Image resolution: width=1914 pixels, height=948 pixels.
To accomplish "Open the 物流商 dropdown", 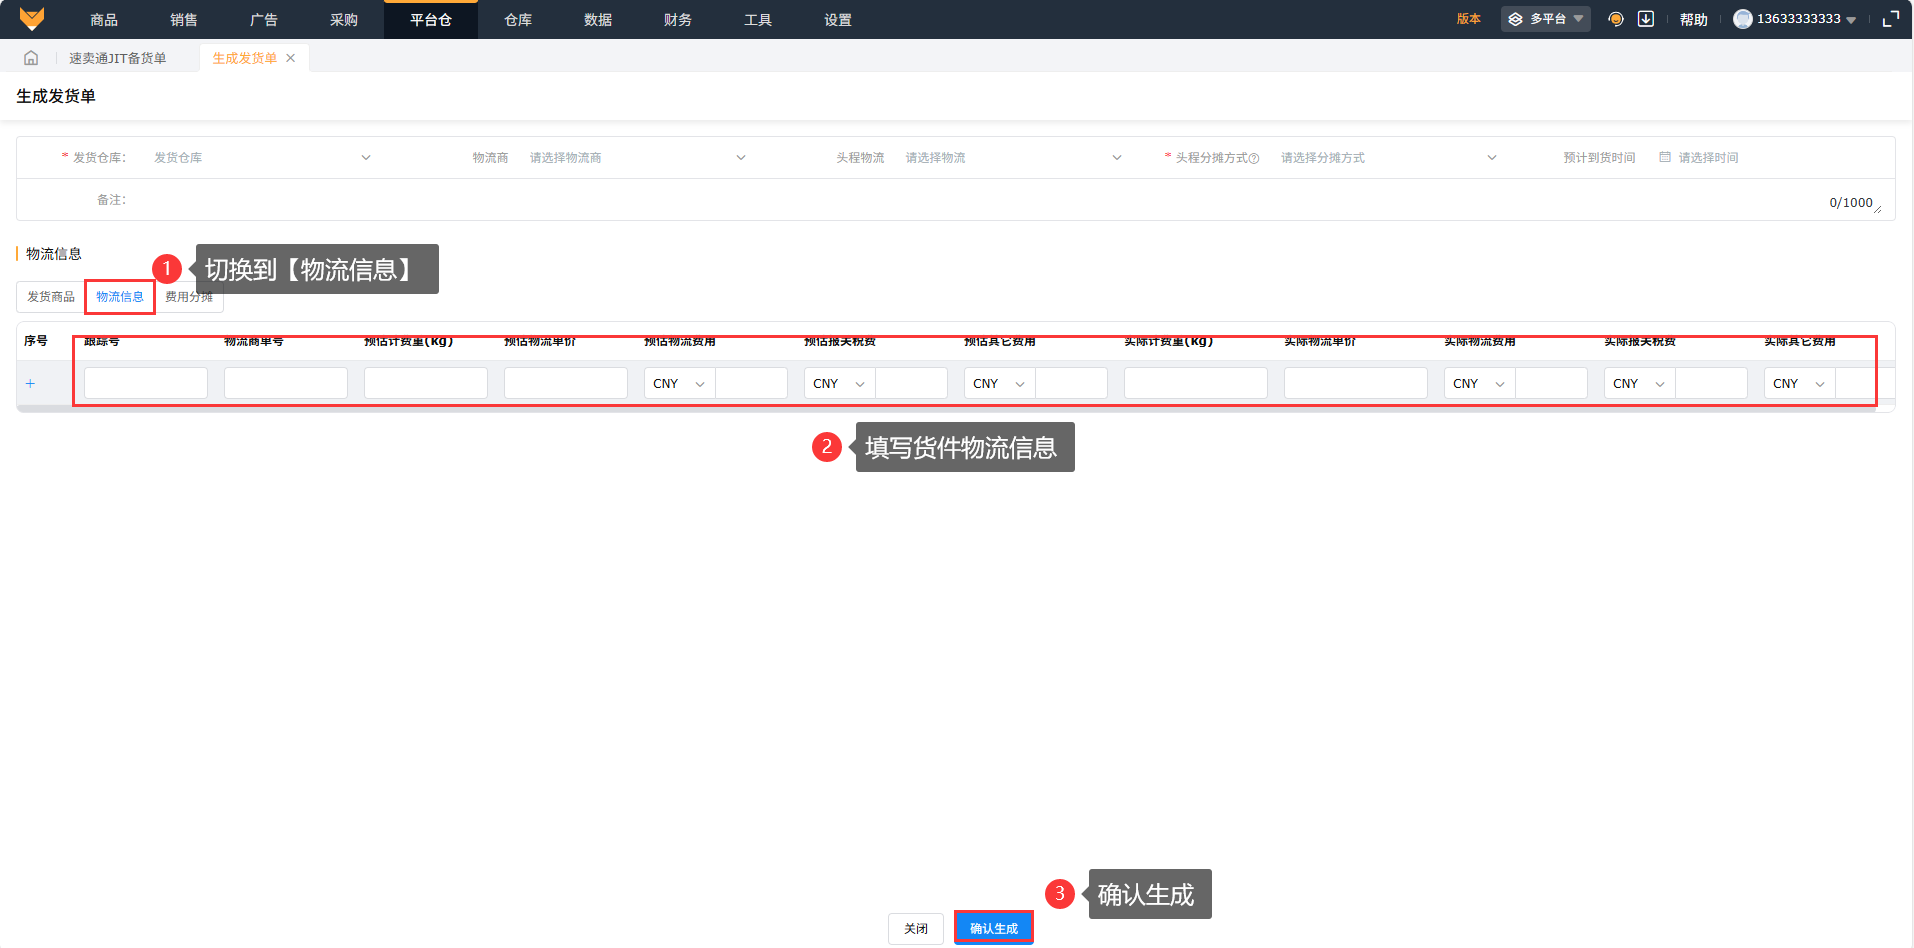I will pos(637,158).
